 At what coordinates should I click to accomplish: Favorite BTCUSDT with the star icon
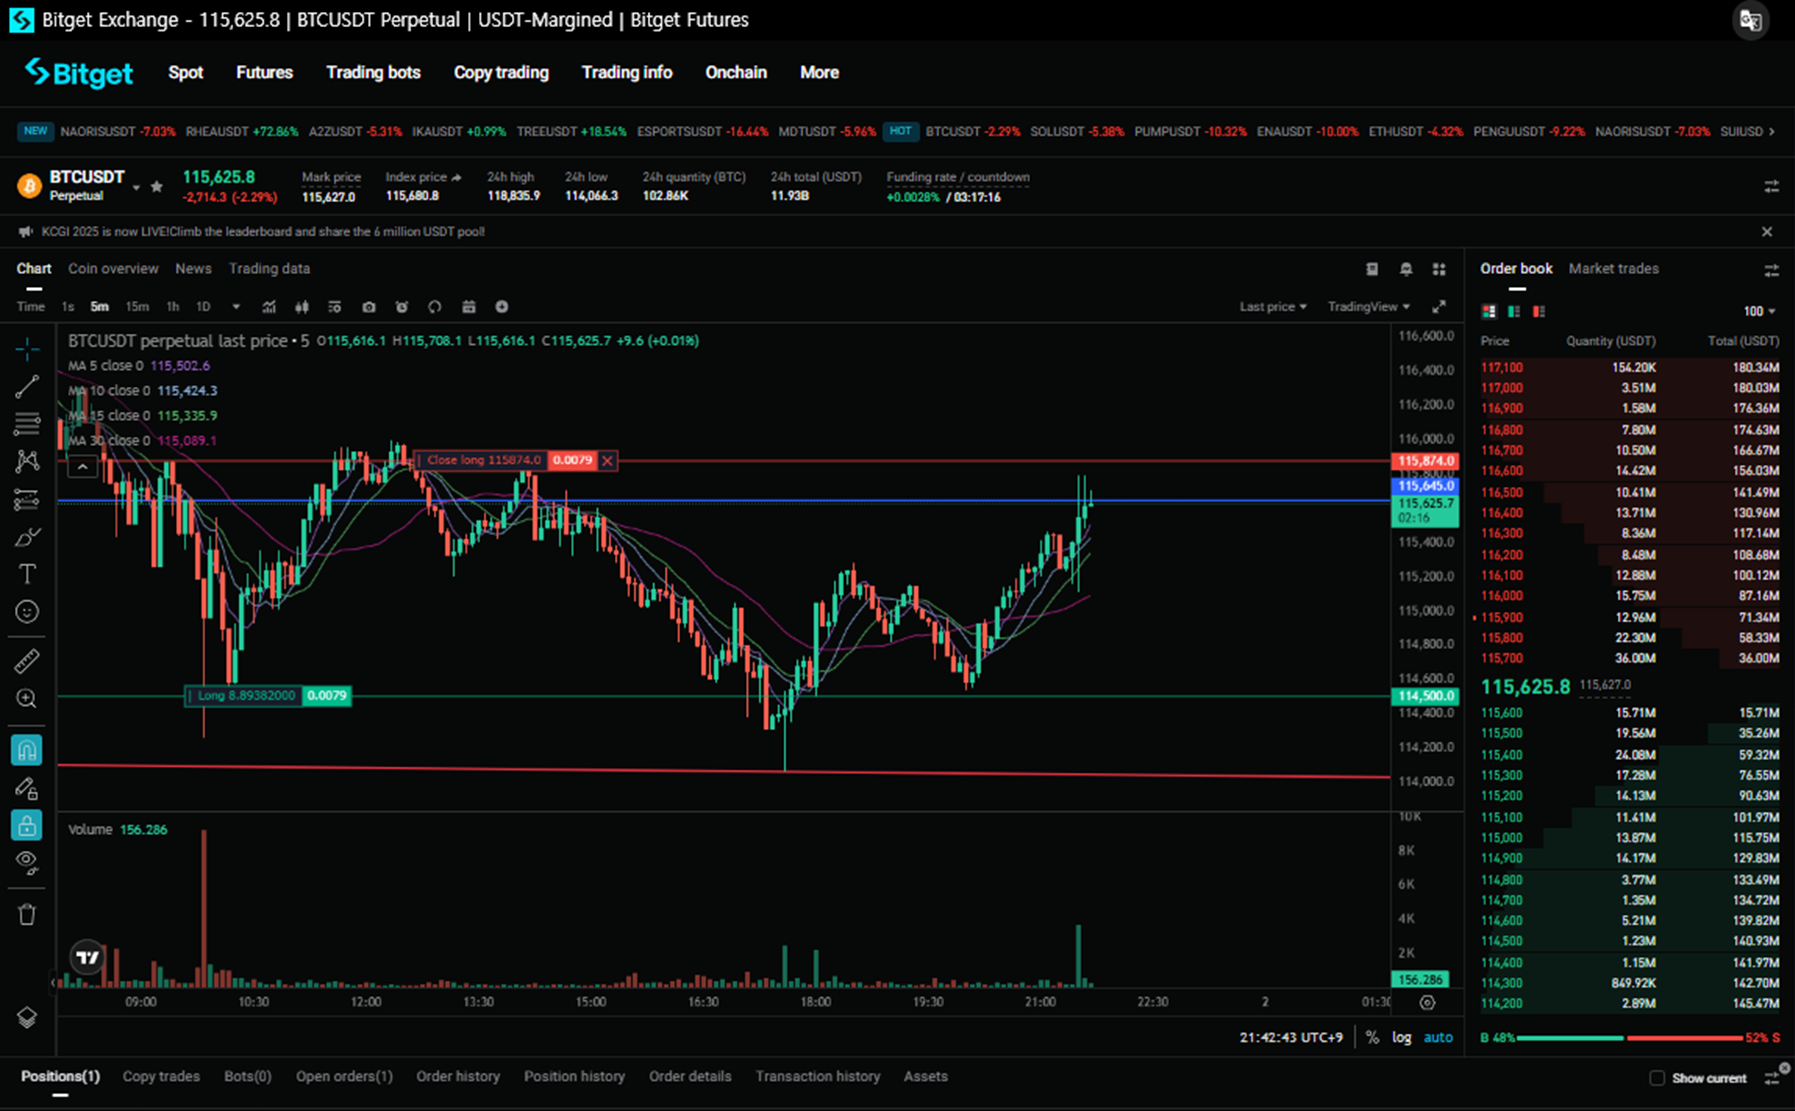157,187
